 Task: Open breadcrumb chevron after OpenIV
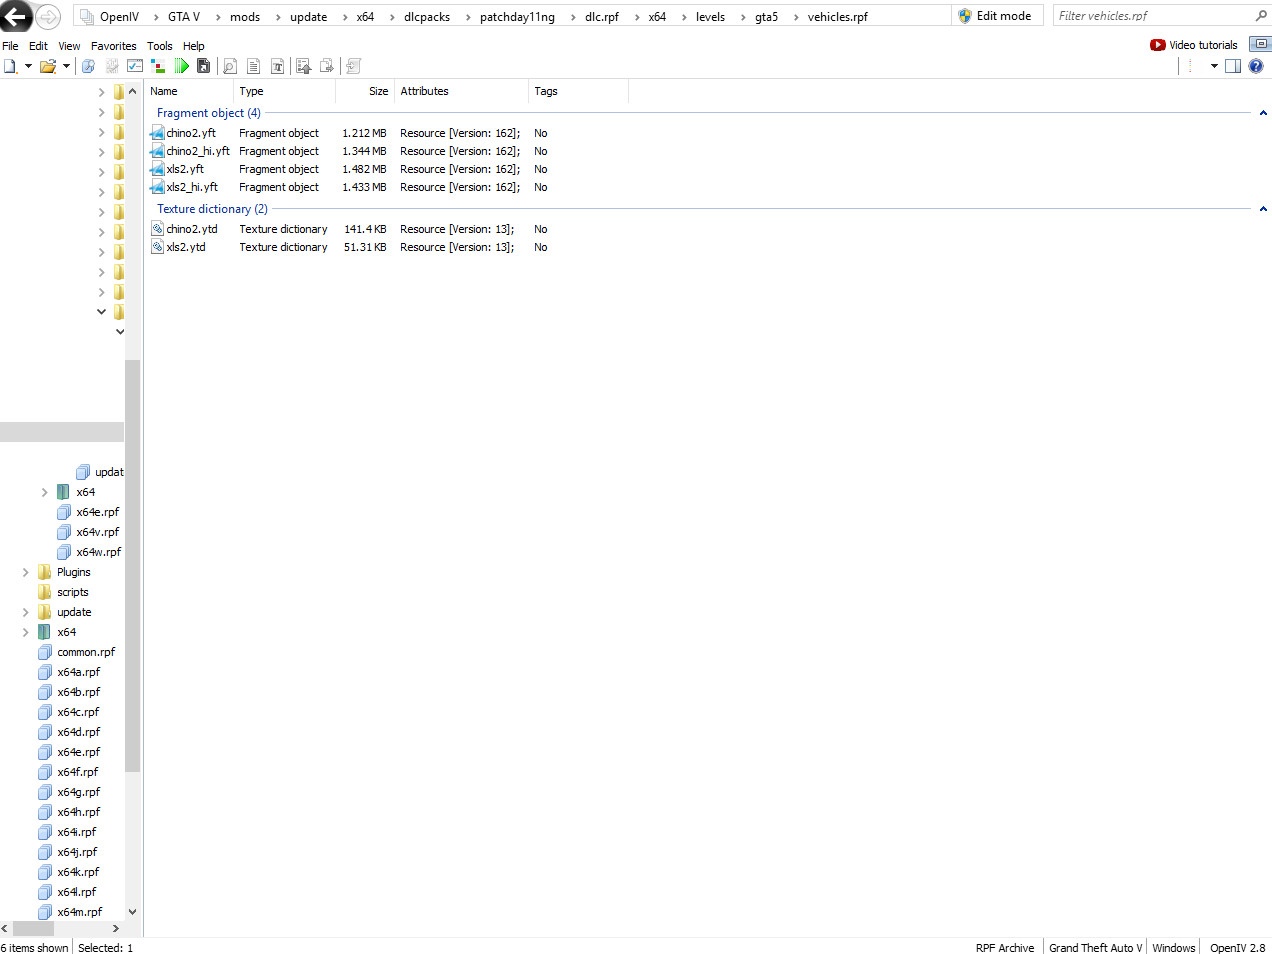click(x=155, y=17)
